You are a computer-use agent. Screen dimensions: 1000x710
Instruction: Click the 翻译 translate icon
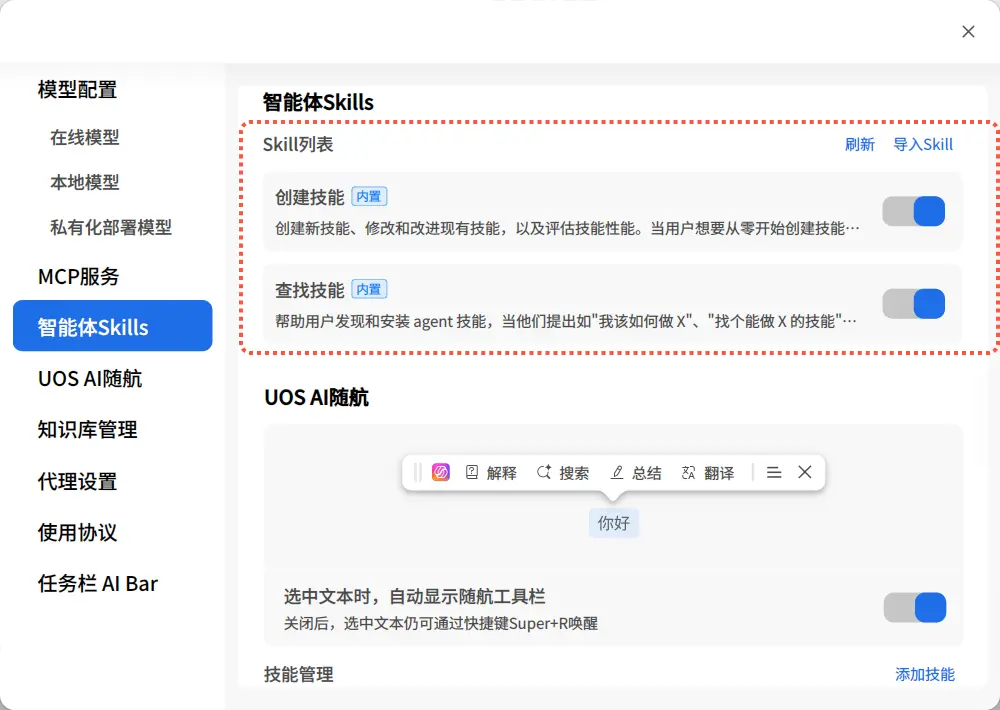(688, 473)
